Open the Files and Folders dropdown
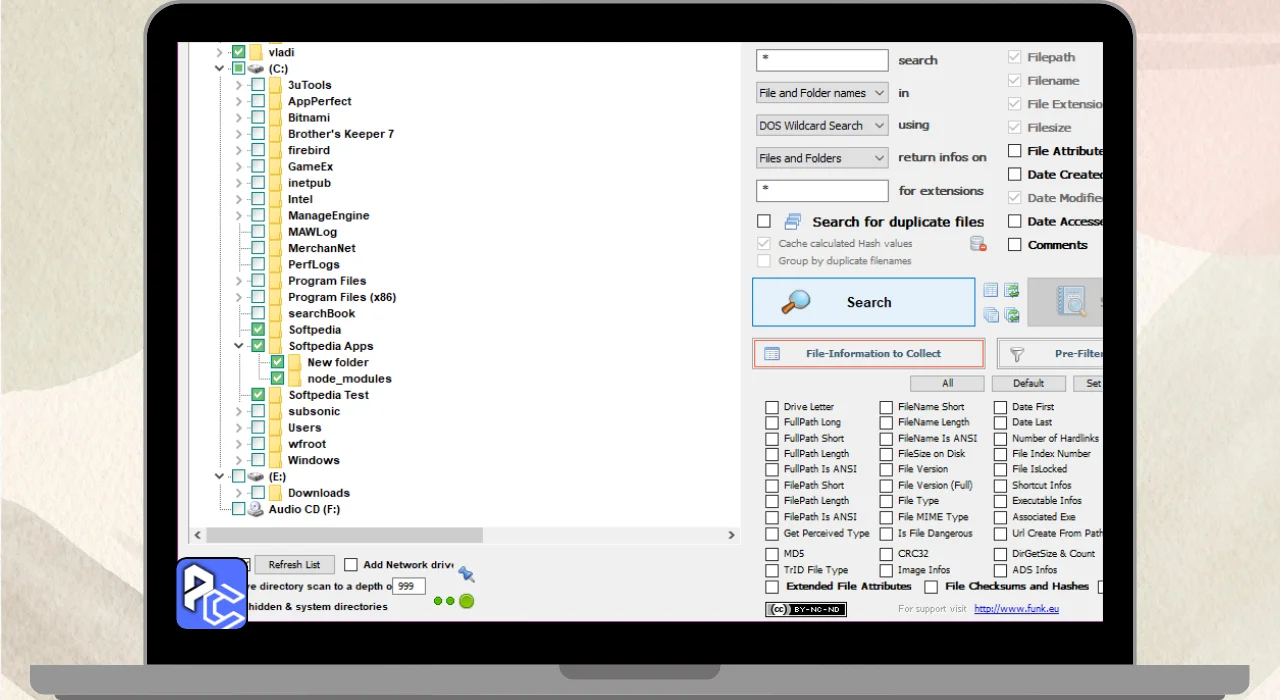This screenshot has height=700, width=1280. coord(822,158)
